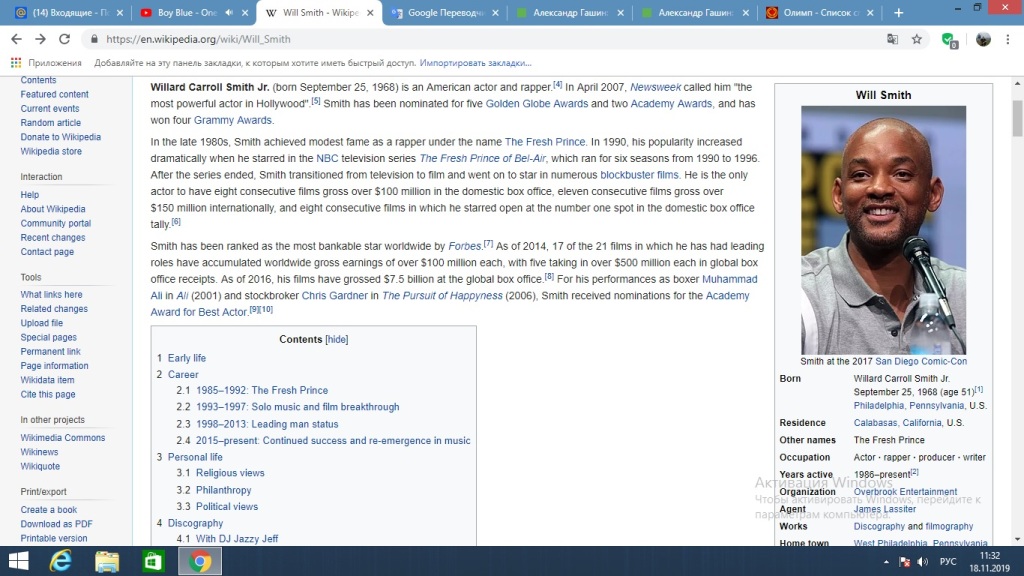
Task: Open the green shield extension icon
Action: (950, 40)
